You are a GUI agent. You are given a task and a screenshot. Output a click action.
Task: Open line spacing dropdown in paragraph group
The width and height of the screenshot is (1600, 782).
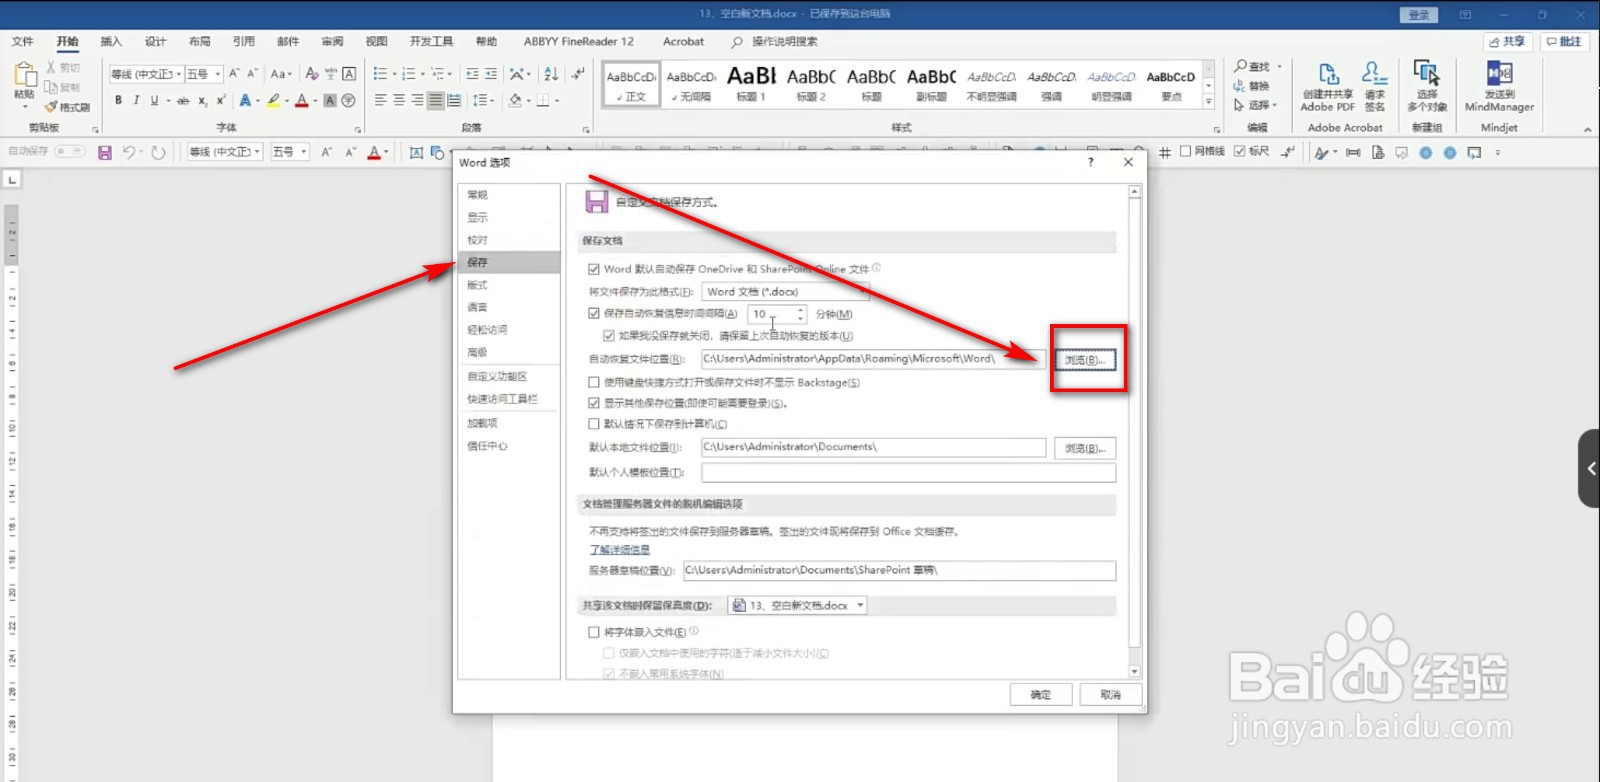tap(484, 100)
